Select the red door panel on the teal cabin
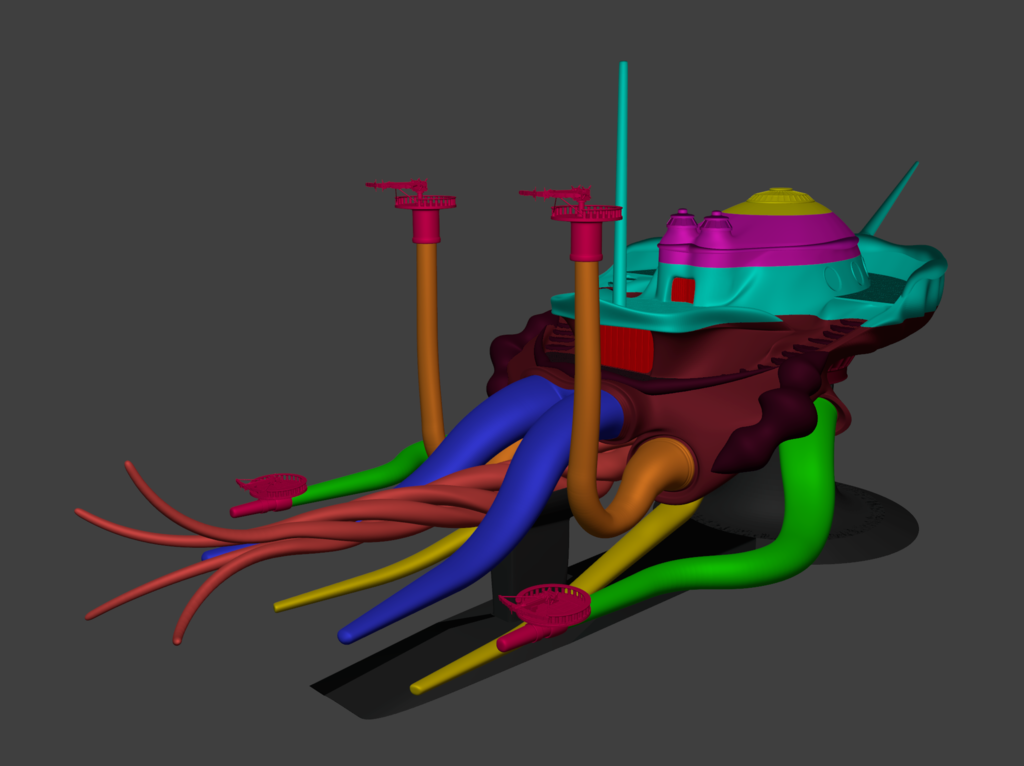This screenshot has height=766, width=1024. coord(682,289)
